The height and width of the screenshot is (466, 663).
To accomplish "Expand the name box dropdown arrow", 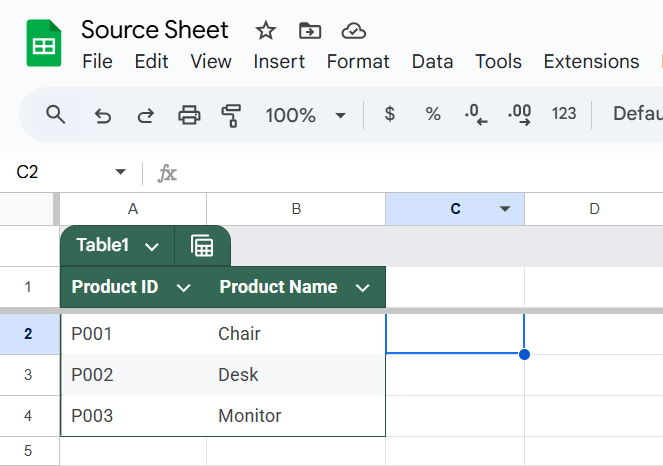I will 121,172.
